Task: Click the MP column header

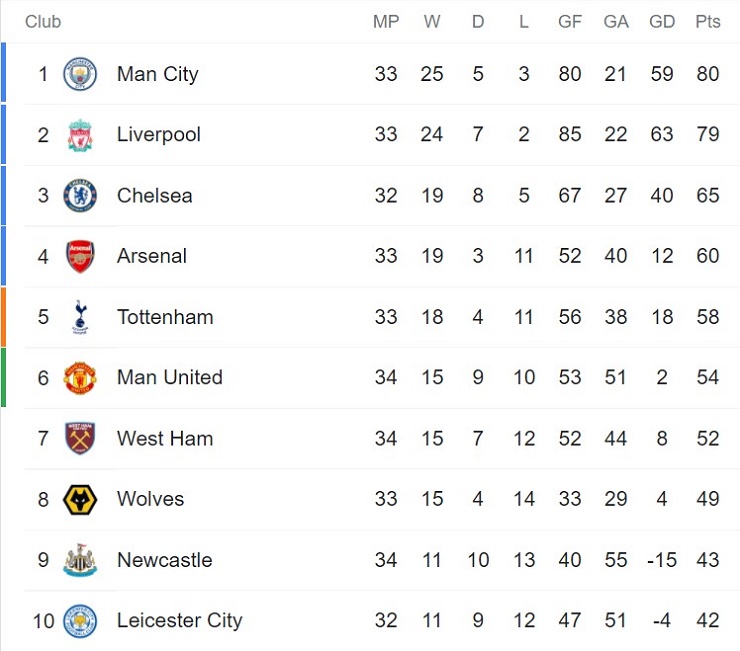Action: pyautogui.click(x=385, y=22)
